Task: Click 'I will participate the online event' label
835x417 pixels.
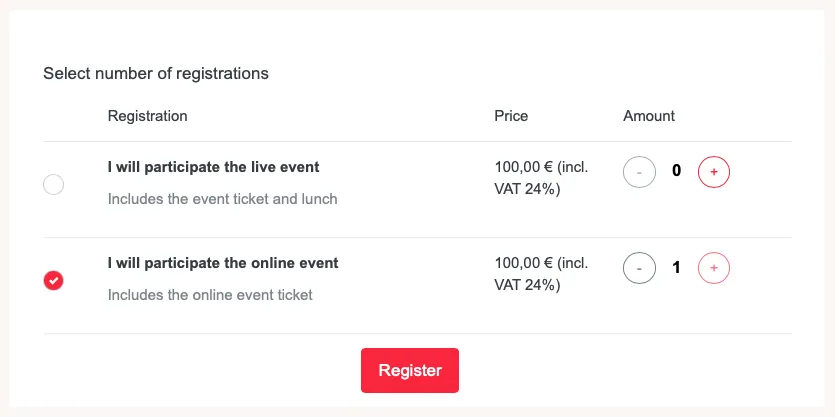Action: coord(223,263)
